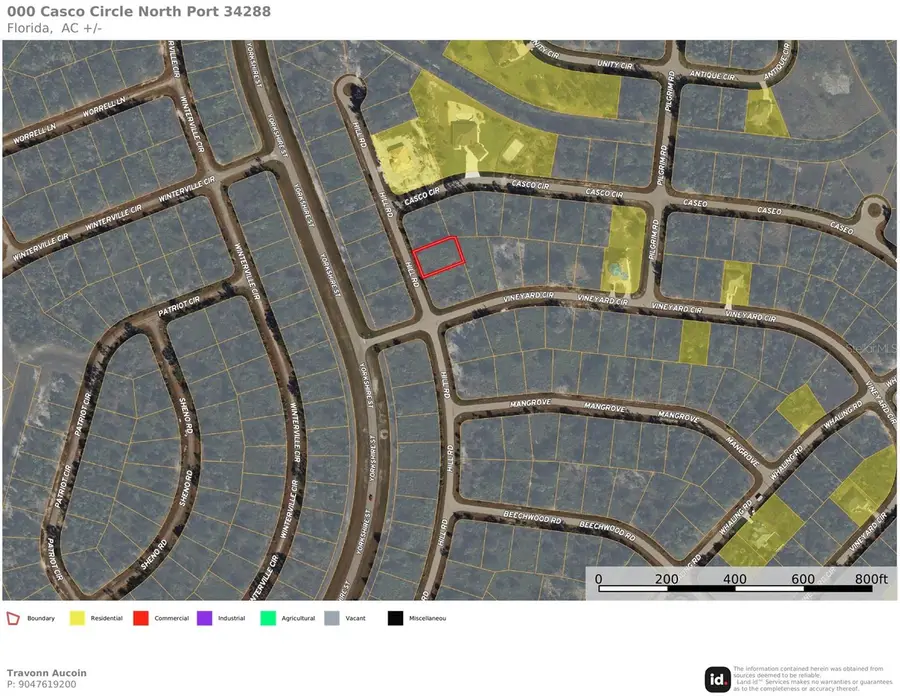Click the yellow residential lot with pool near Pilgrim Rd
Screen dimensions: 900x696
tap(624, 245)
